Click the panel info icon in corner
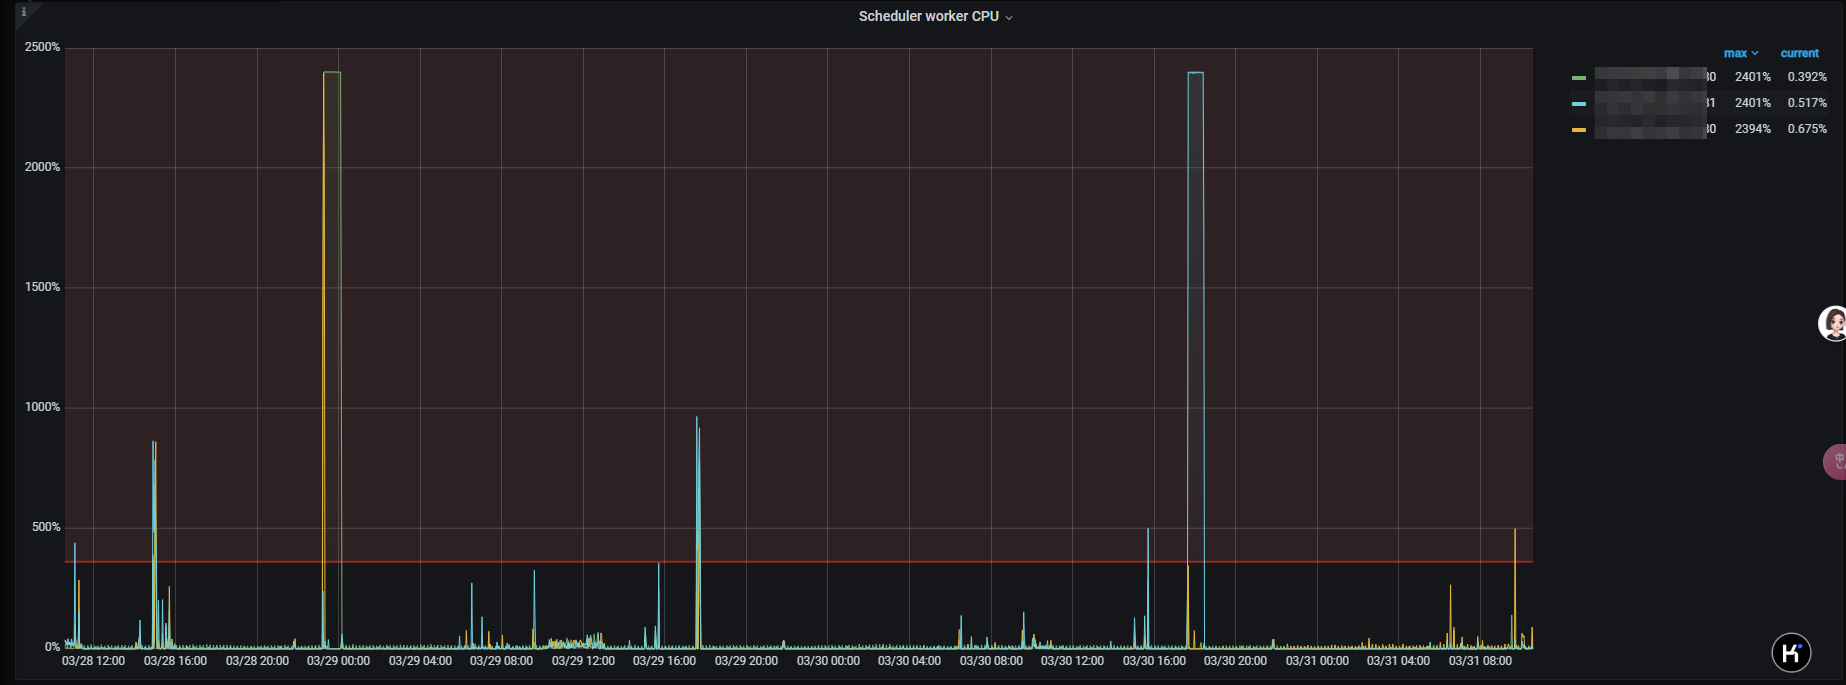Screen dimensions: 1846x685 click(x=24, y=12)
